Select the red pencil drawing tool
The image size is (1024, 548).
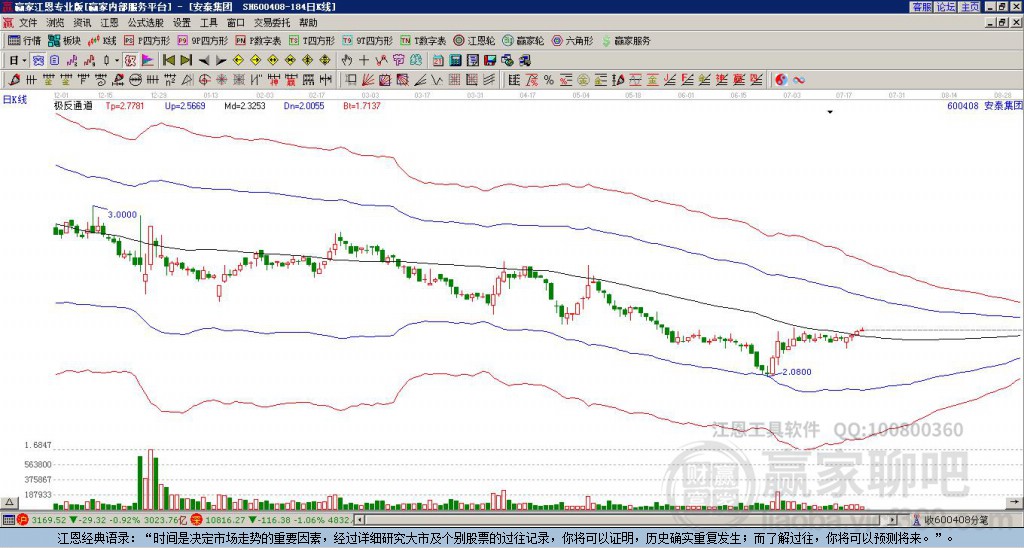(14, 80)
